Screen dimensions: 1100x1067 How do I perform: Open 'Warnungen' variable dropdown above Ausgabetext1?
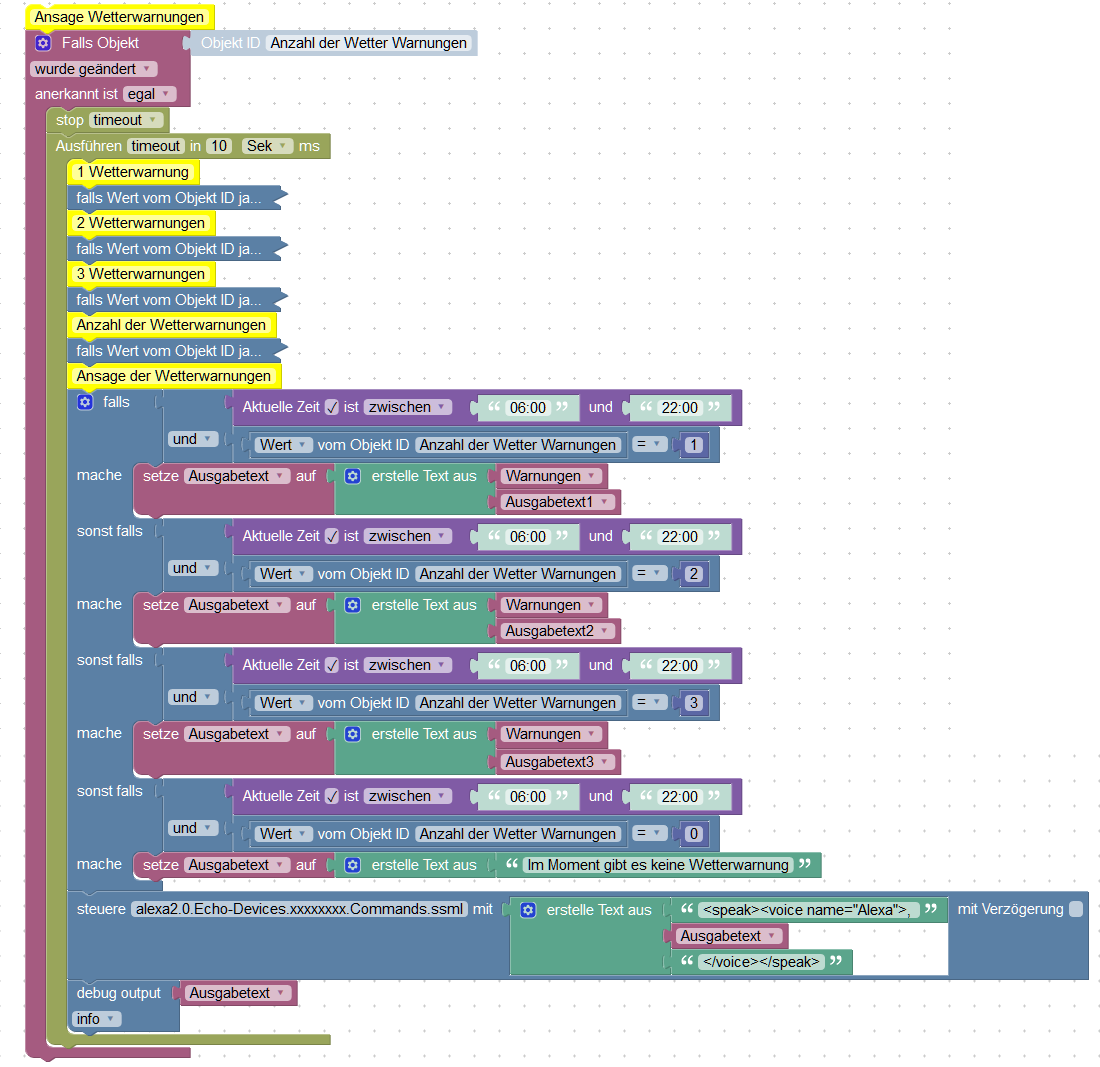[x=551, y=476]
